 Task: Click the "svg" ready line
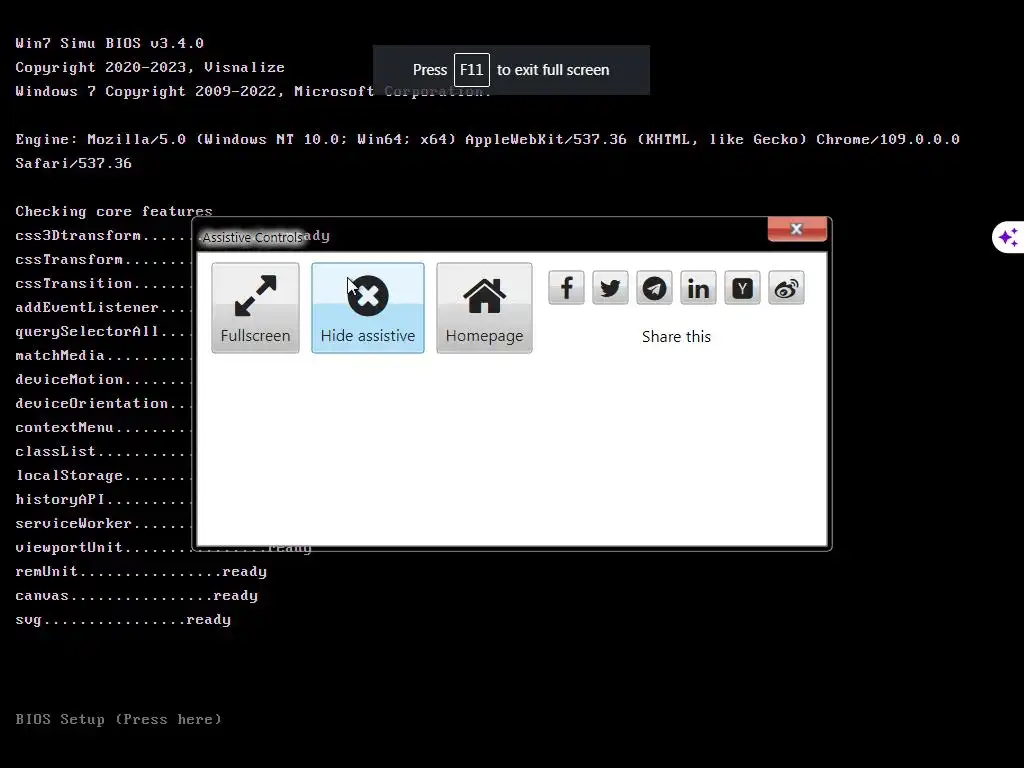pyautogui.click(x=123, y=620)
